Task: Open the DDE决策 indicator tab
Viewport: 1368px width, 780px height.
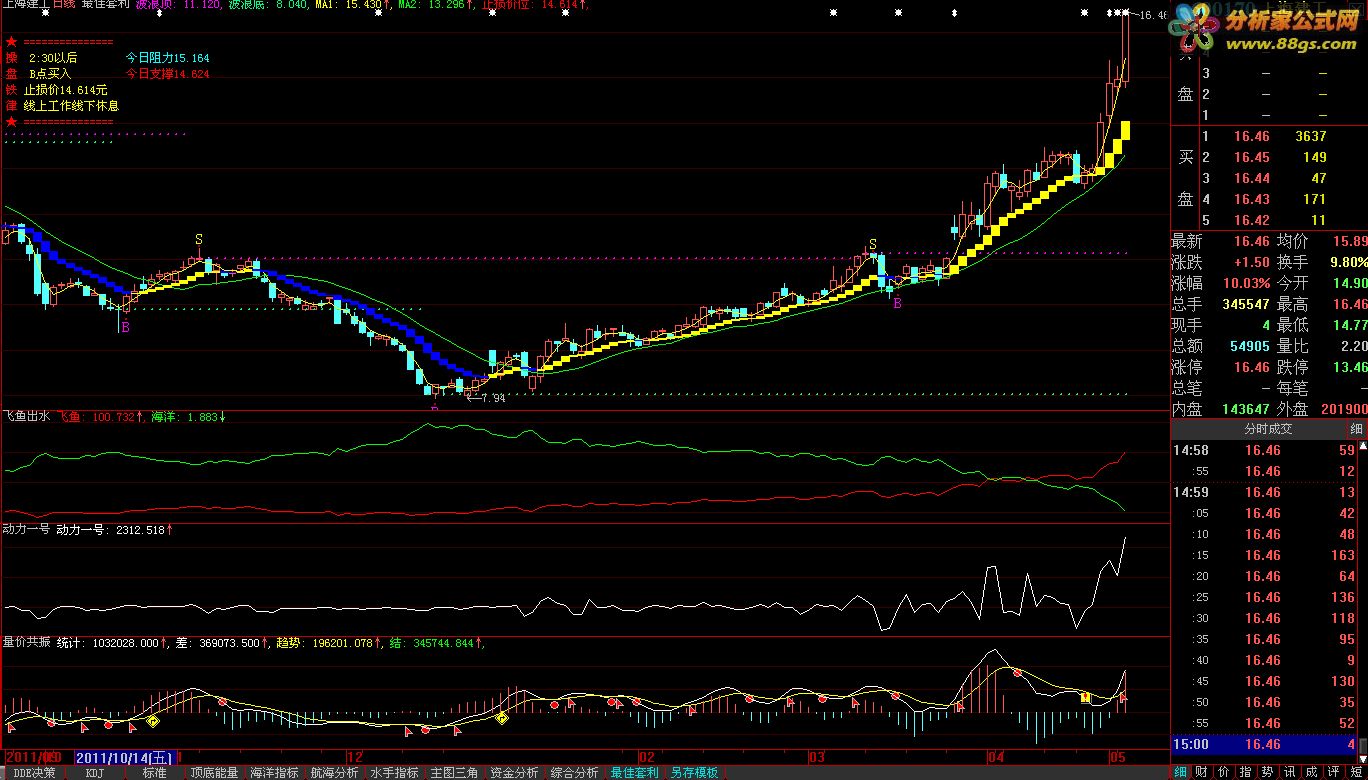Action: (34, 773)
